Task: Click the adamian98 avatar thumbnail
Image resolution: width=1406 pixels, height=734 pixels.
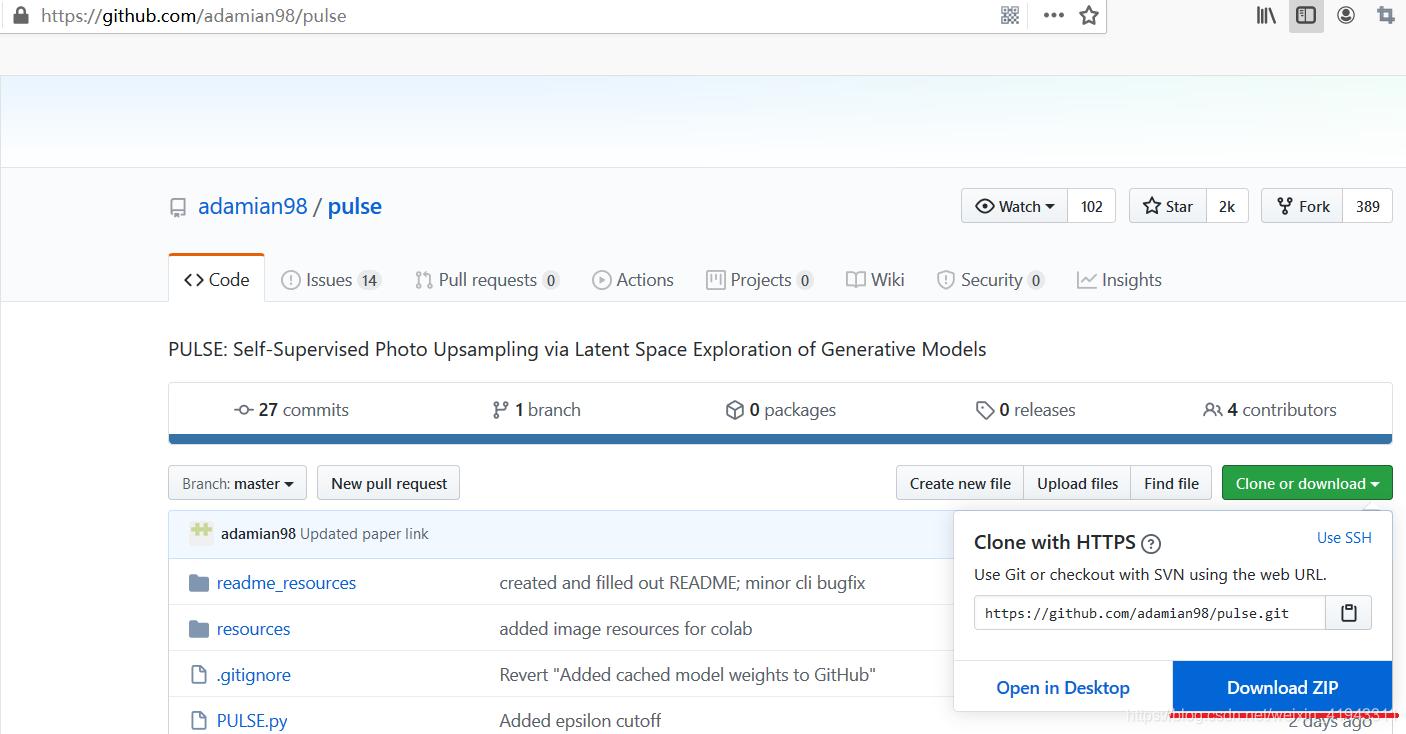Action: pyautogui.click(x=201, y=533)
